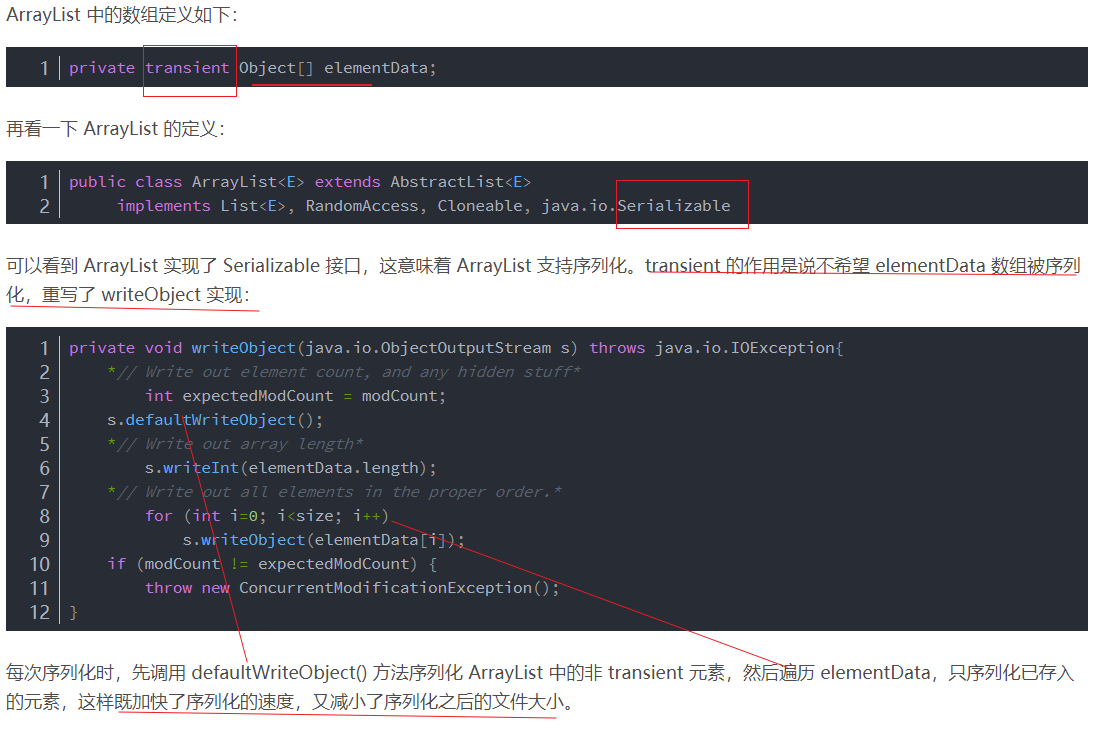1098x733 pixels.
Task: Select 'AbstractList<E>' in the class definition
Action: click(x=461, y=182)
